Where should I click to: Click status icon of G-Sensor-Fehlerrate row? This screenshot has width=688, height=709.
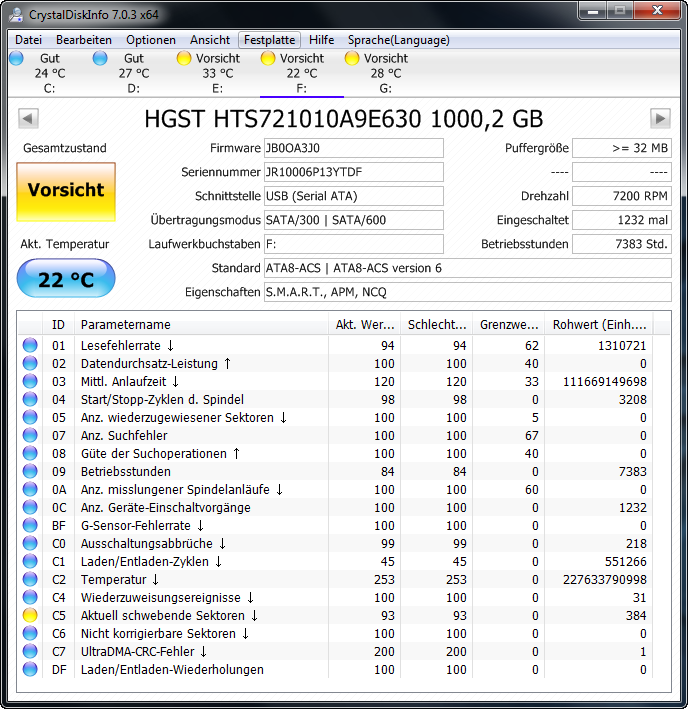click(x=30, y=525)
